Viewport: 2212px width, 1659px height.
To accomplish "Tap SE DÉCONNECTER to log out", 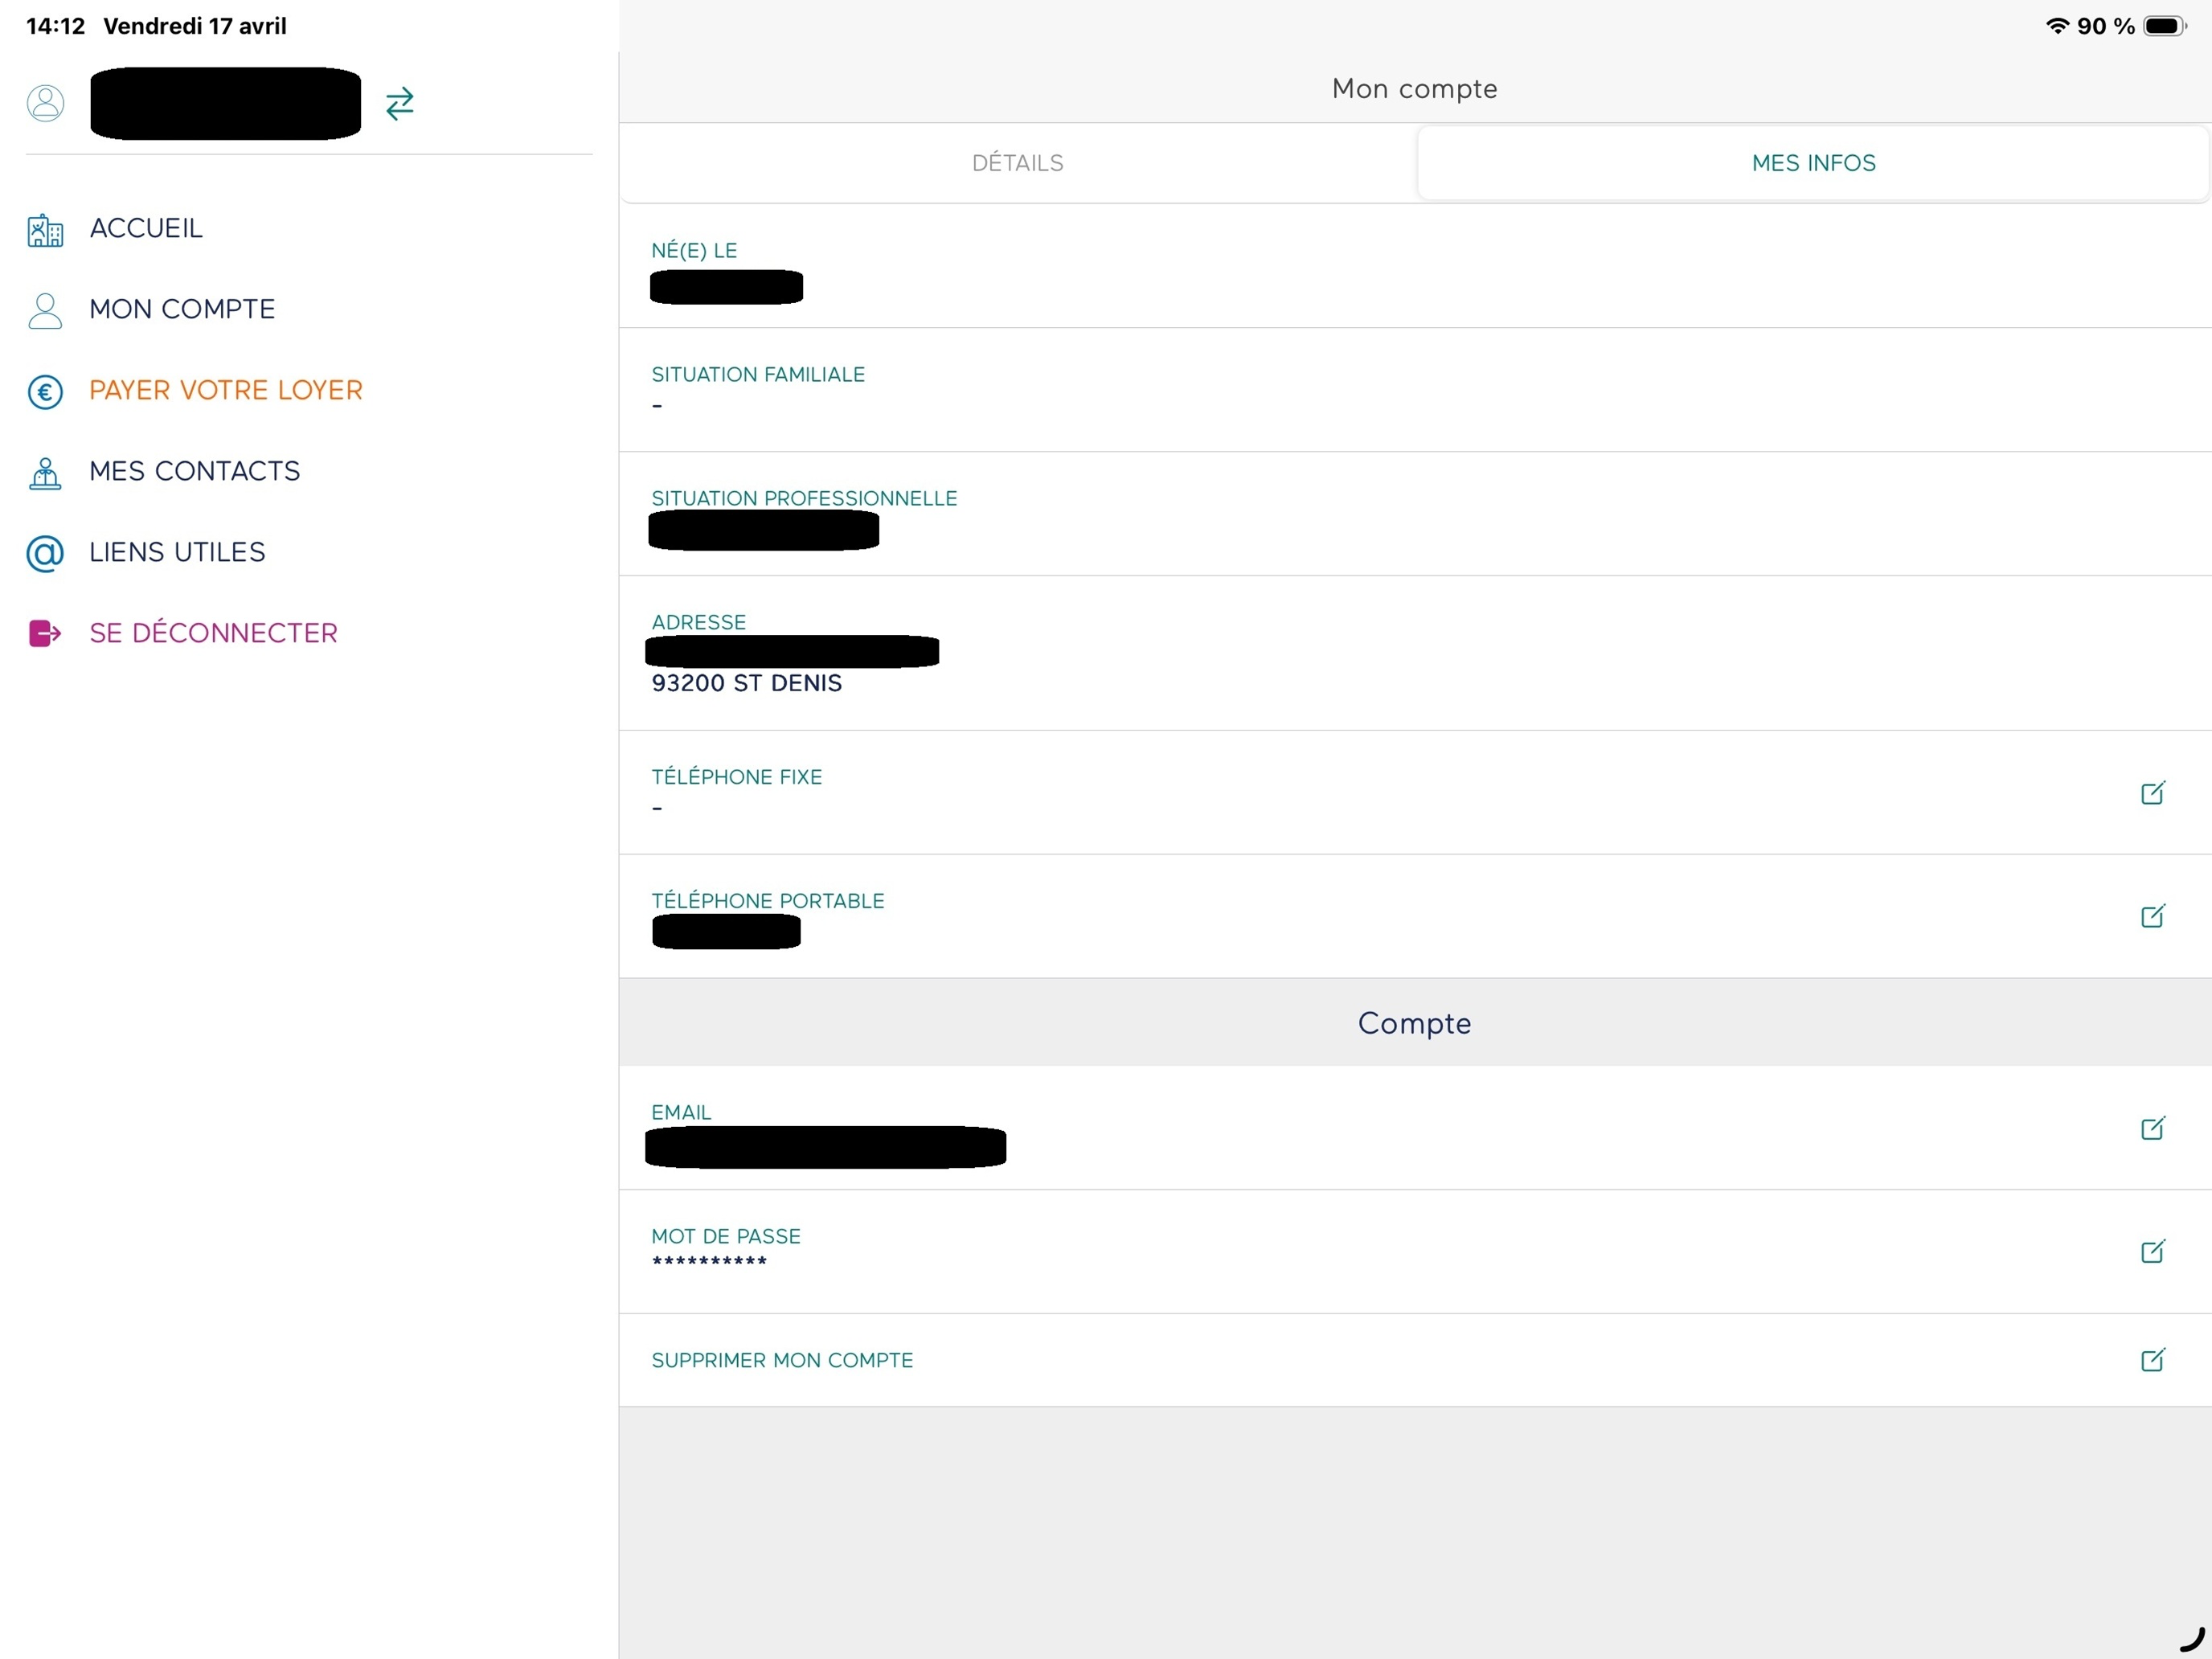I will [213, 633].
